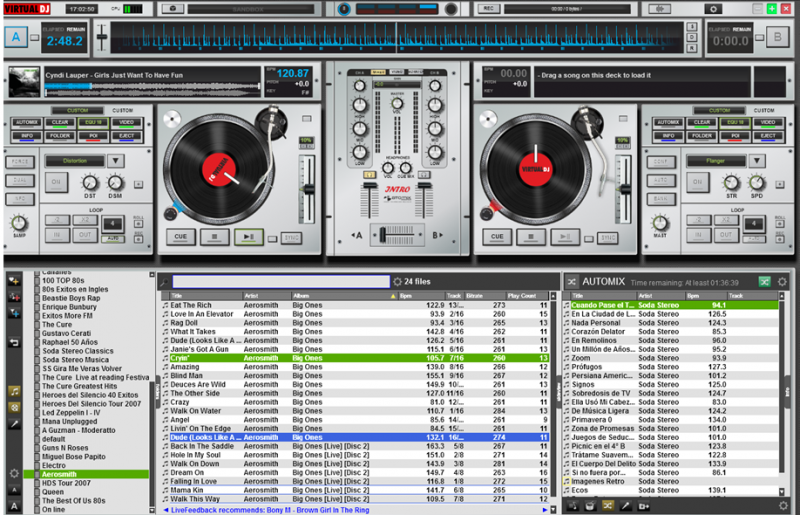This screenshot has width=800, height=515.
Task: Click the music note icon in sidebar
Action: (x=14, y=391)
